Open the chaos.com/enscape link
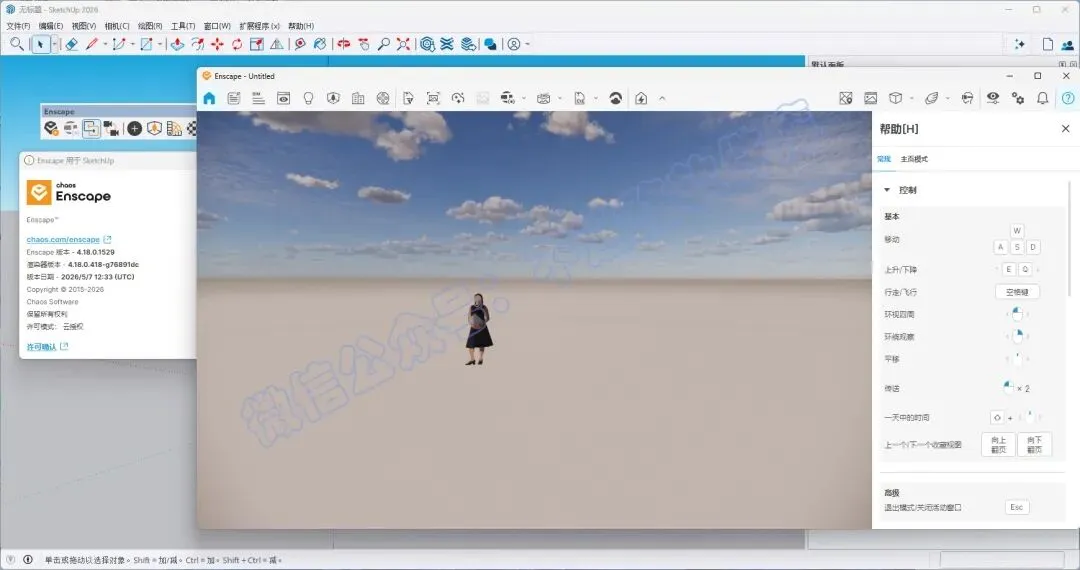Image resolution: width=1080 pixels, height=570 pixels. pos(63,240)
